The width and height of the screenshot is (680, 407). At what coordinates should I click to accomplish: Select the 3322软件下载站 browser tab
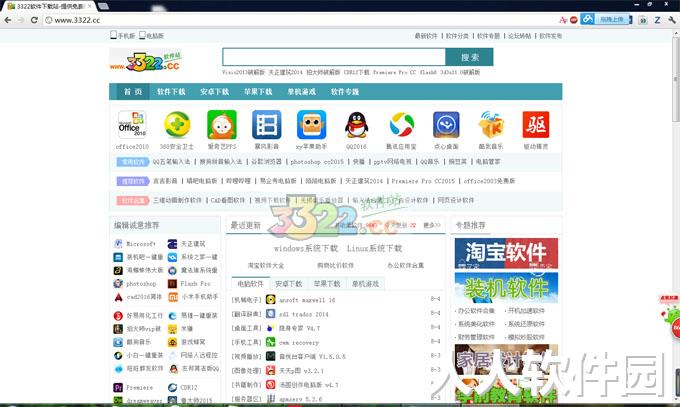pos(49,6)
